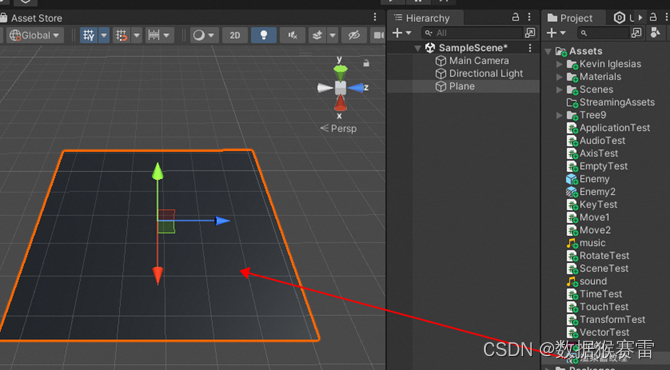Lock the Project panel
Viewport: 670px width, 370px height.
653,17
